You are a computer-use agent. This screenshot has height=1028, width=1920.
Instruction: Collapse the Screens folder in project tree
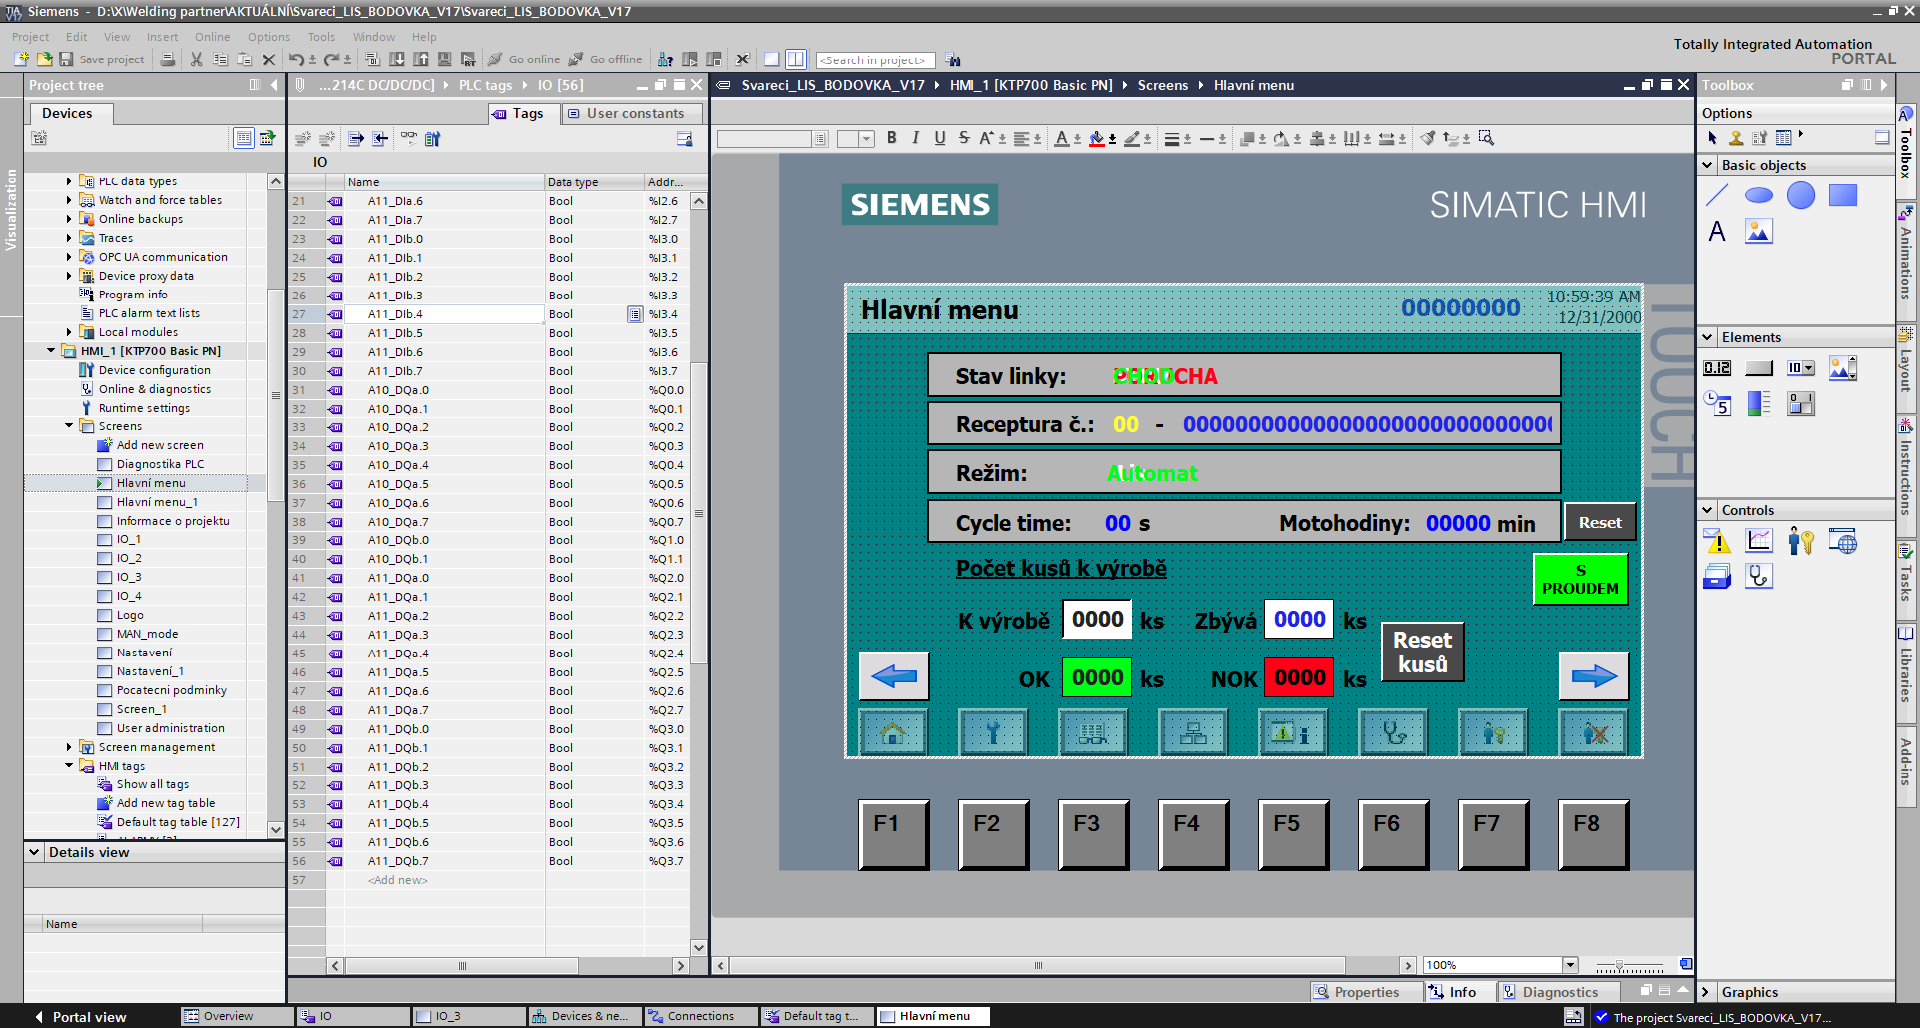coord(69,426)
